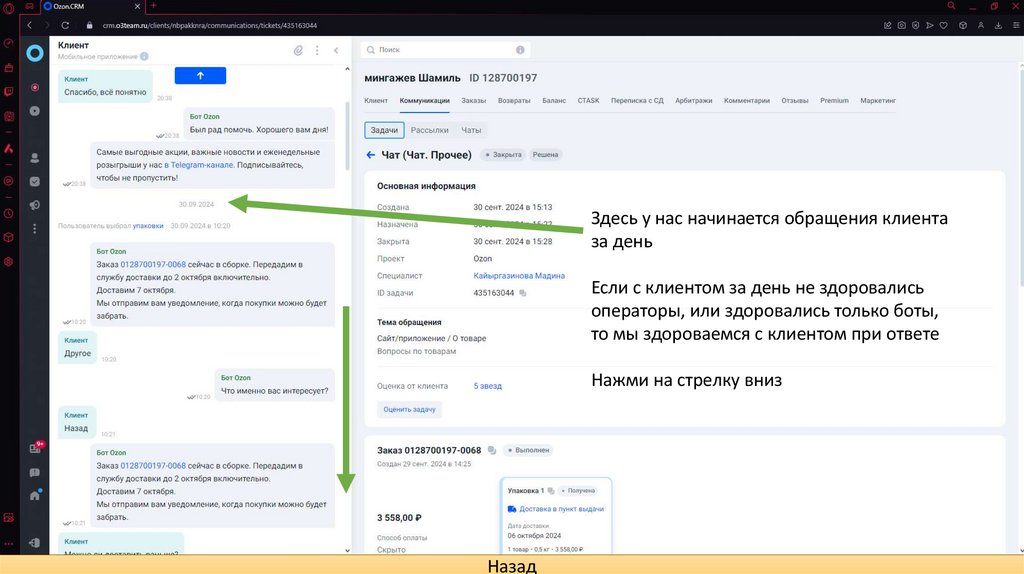Reload the page with the refresh icon

point(65,25)
